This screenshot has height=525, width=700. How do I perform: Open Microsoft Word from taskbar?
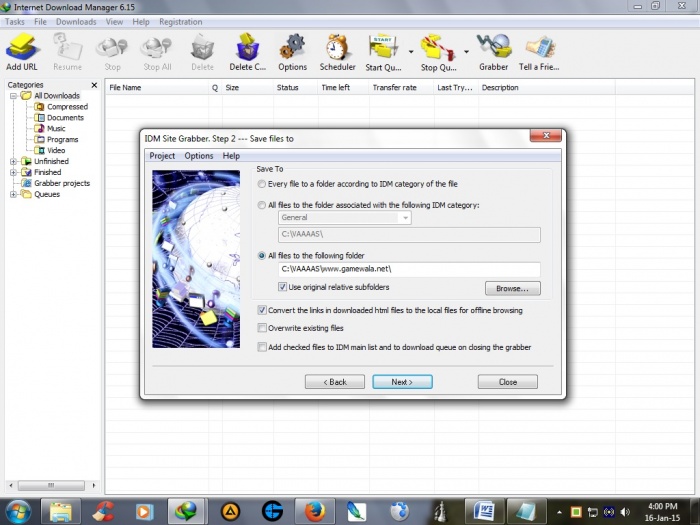[x=484, y=511]
